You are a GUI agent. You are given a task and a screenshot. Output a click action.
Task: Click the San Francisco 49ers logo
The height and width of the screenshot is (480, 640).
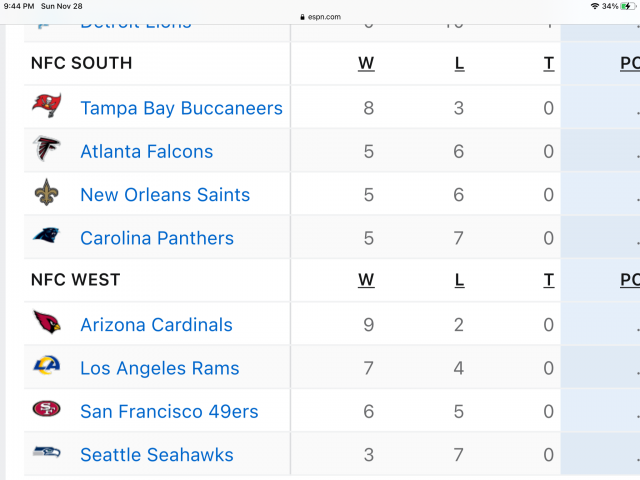[x=46, y=410]
